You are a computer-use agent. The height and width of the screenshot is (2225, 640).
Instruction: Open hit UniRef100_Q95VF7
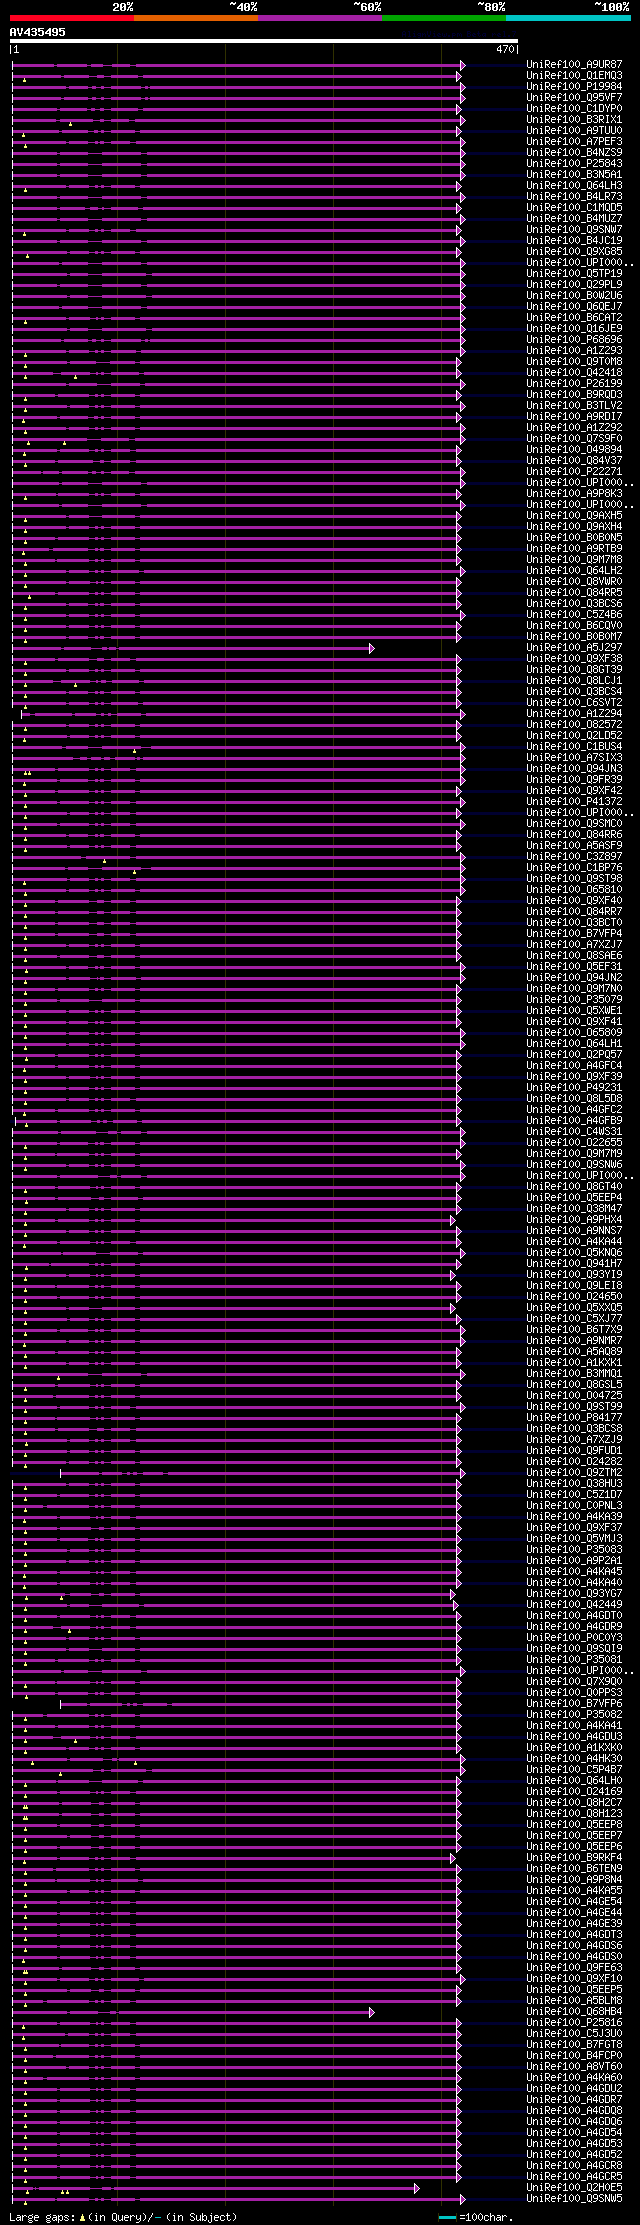pos(574,98)
